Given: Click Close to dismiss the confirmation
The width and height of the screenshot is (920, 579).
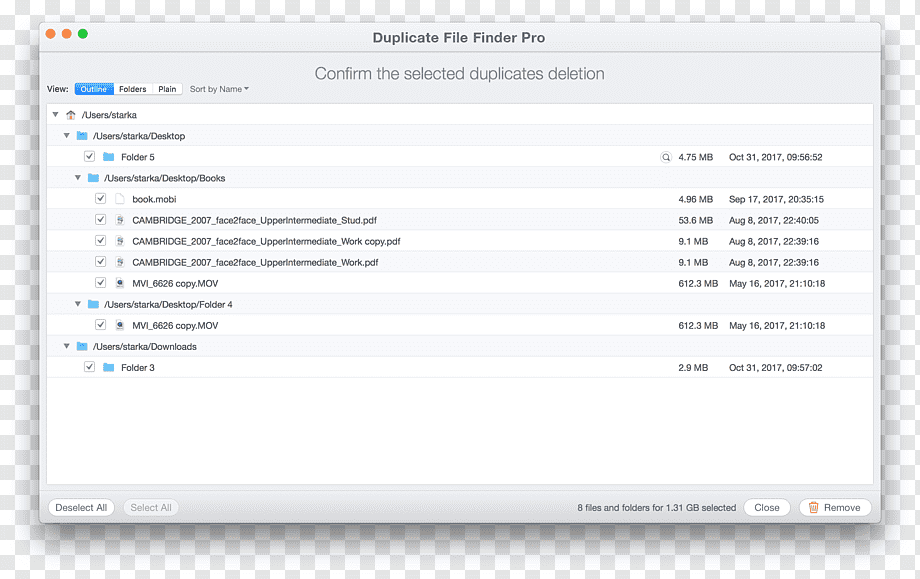Looking at the screenshot, I should pos(767,507).
